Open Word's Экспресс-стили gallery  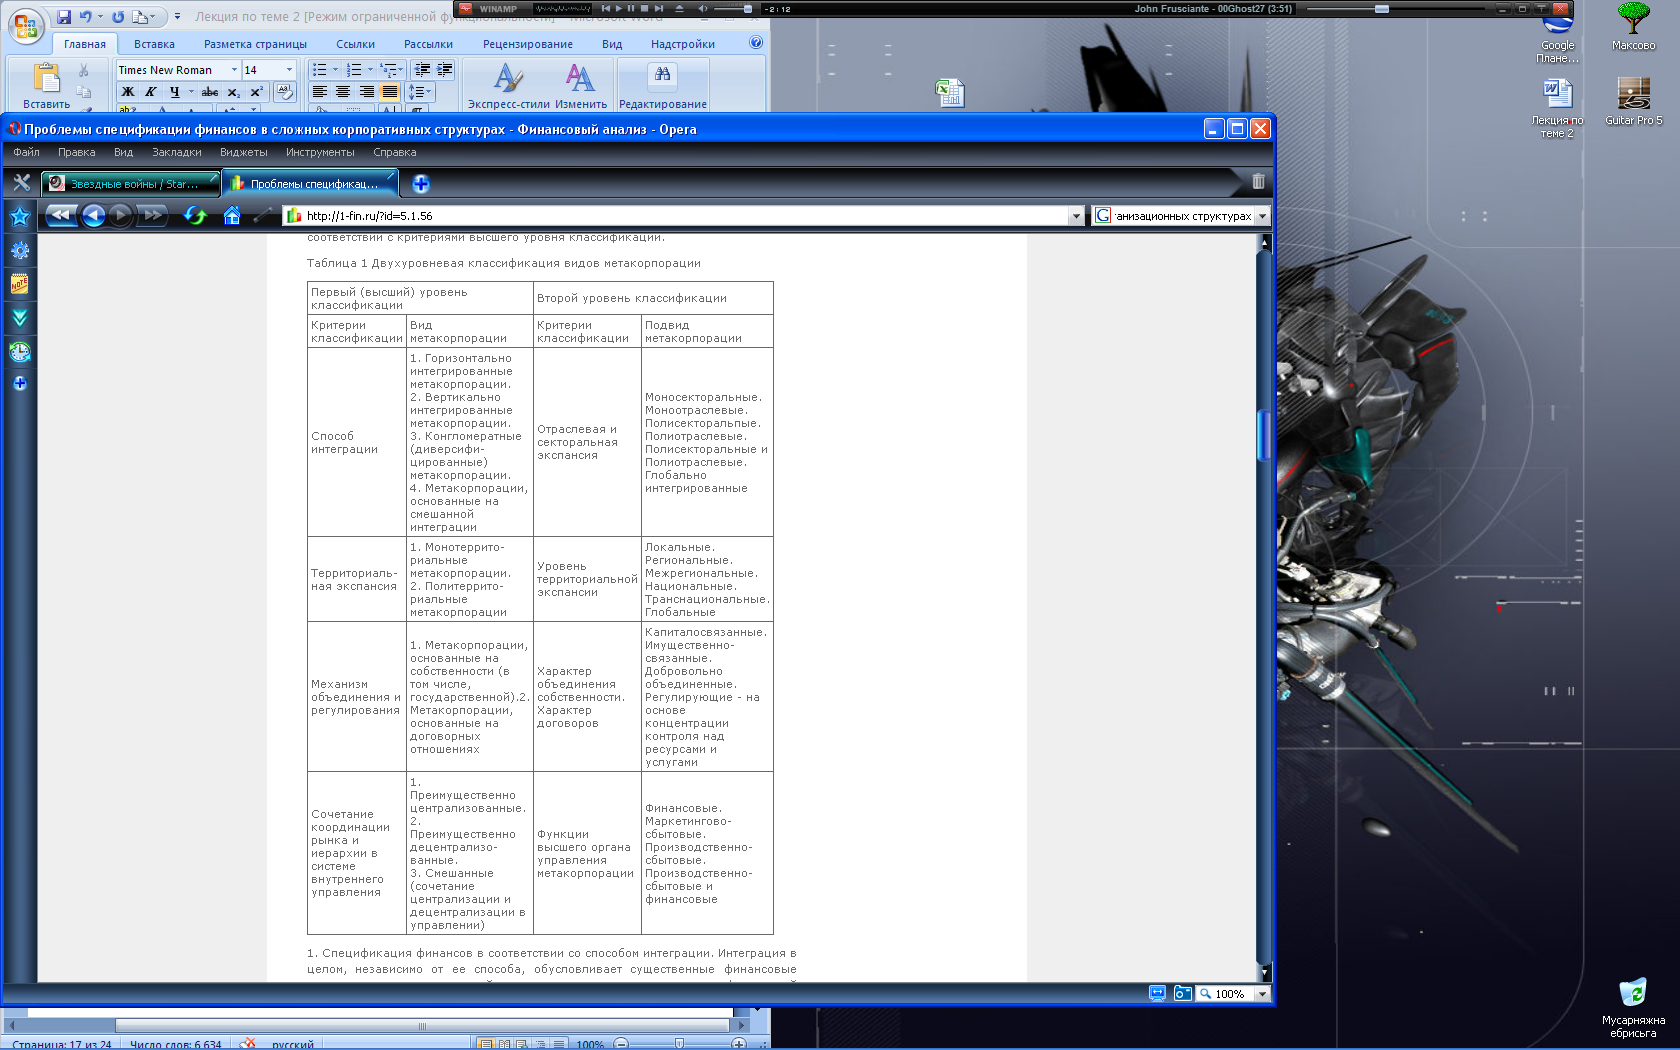[x=508, y=85]
